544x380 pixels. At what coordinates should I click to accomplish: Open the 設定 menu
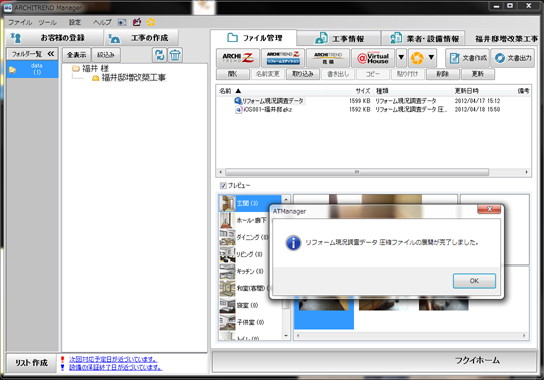click(75, 22)
